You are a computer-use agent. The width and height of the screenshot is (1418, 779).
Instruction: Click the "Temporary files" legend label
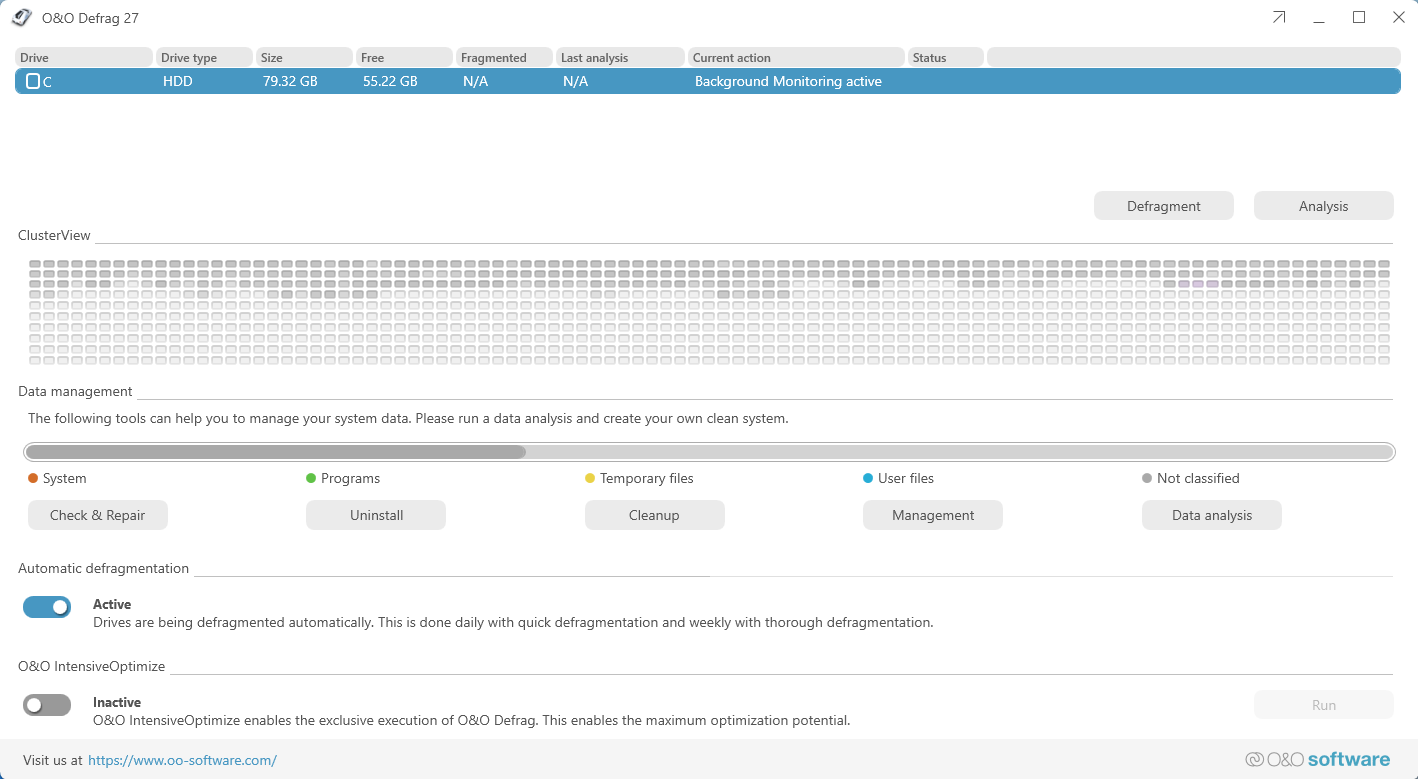[647, 478]
